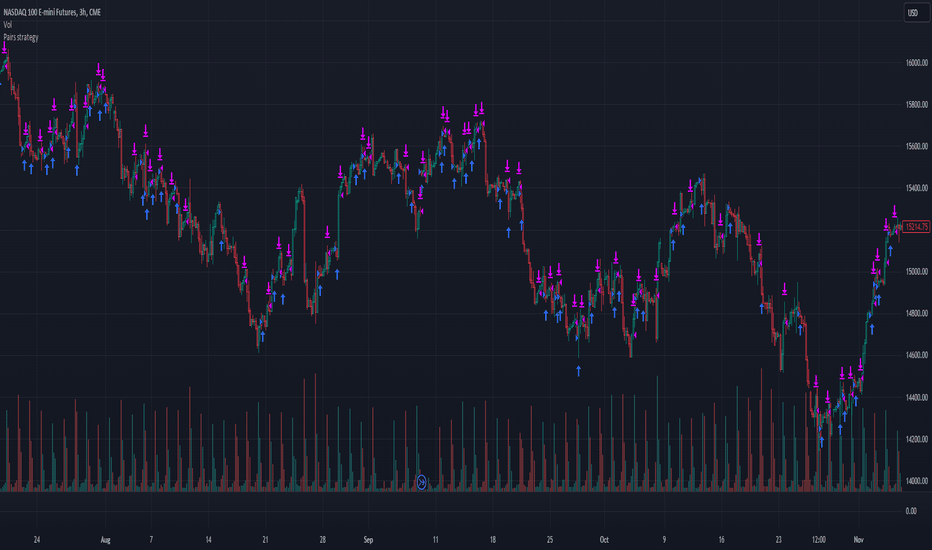Click the 24 date label on the time axis
The image size is (932, 550).
[x=37, y=540]
